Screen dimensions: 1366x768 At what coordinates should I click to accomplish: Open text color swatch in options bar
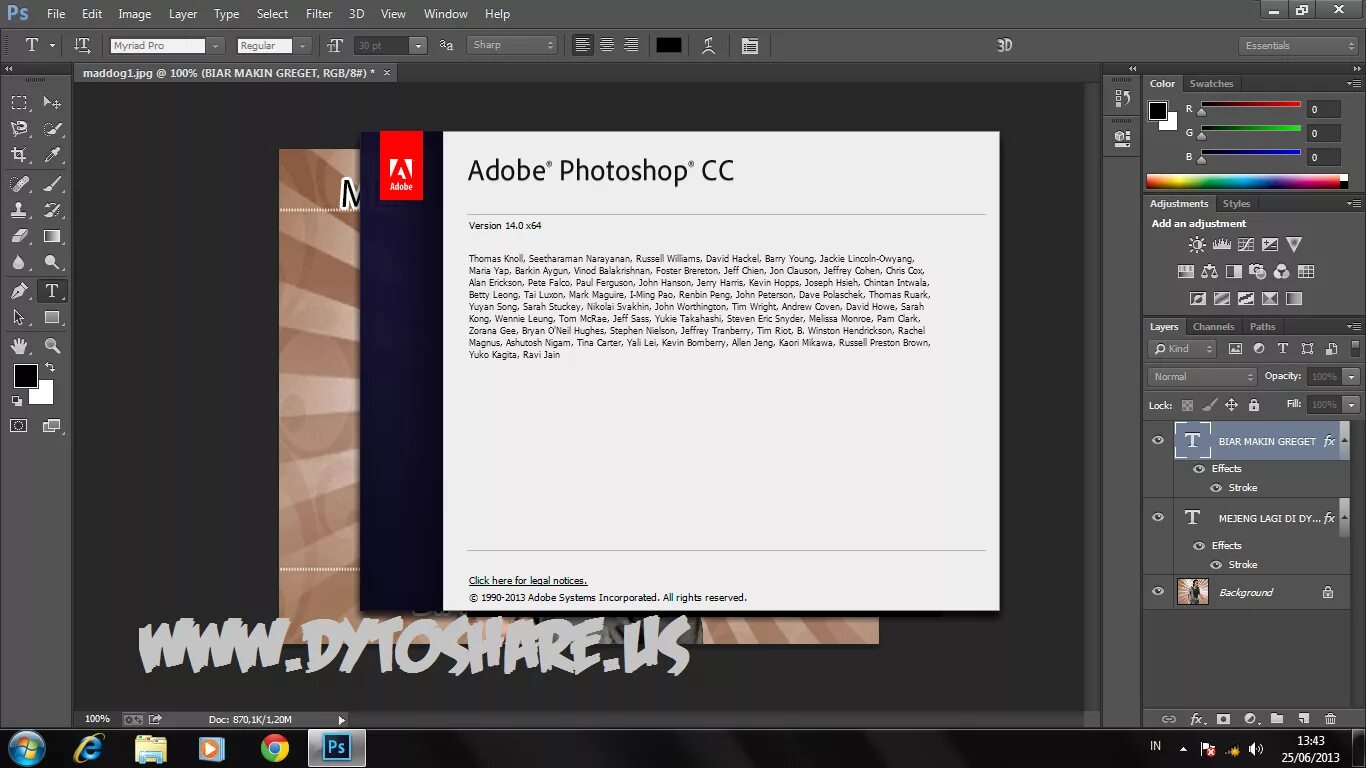click(x=669, y=45)
